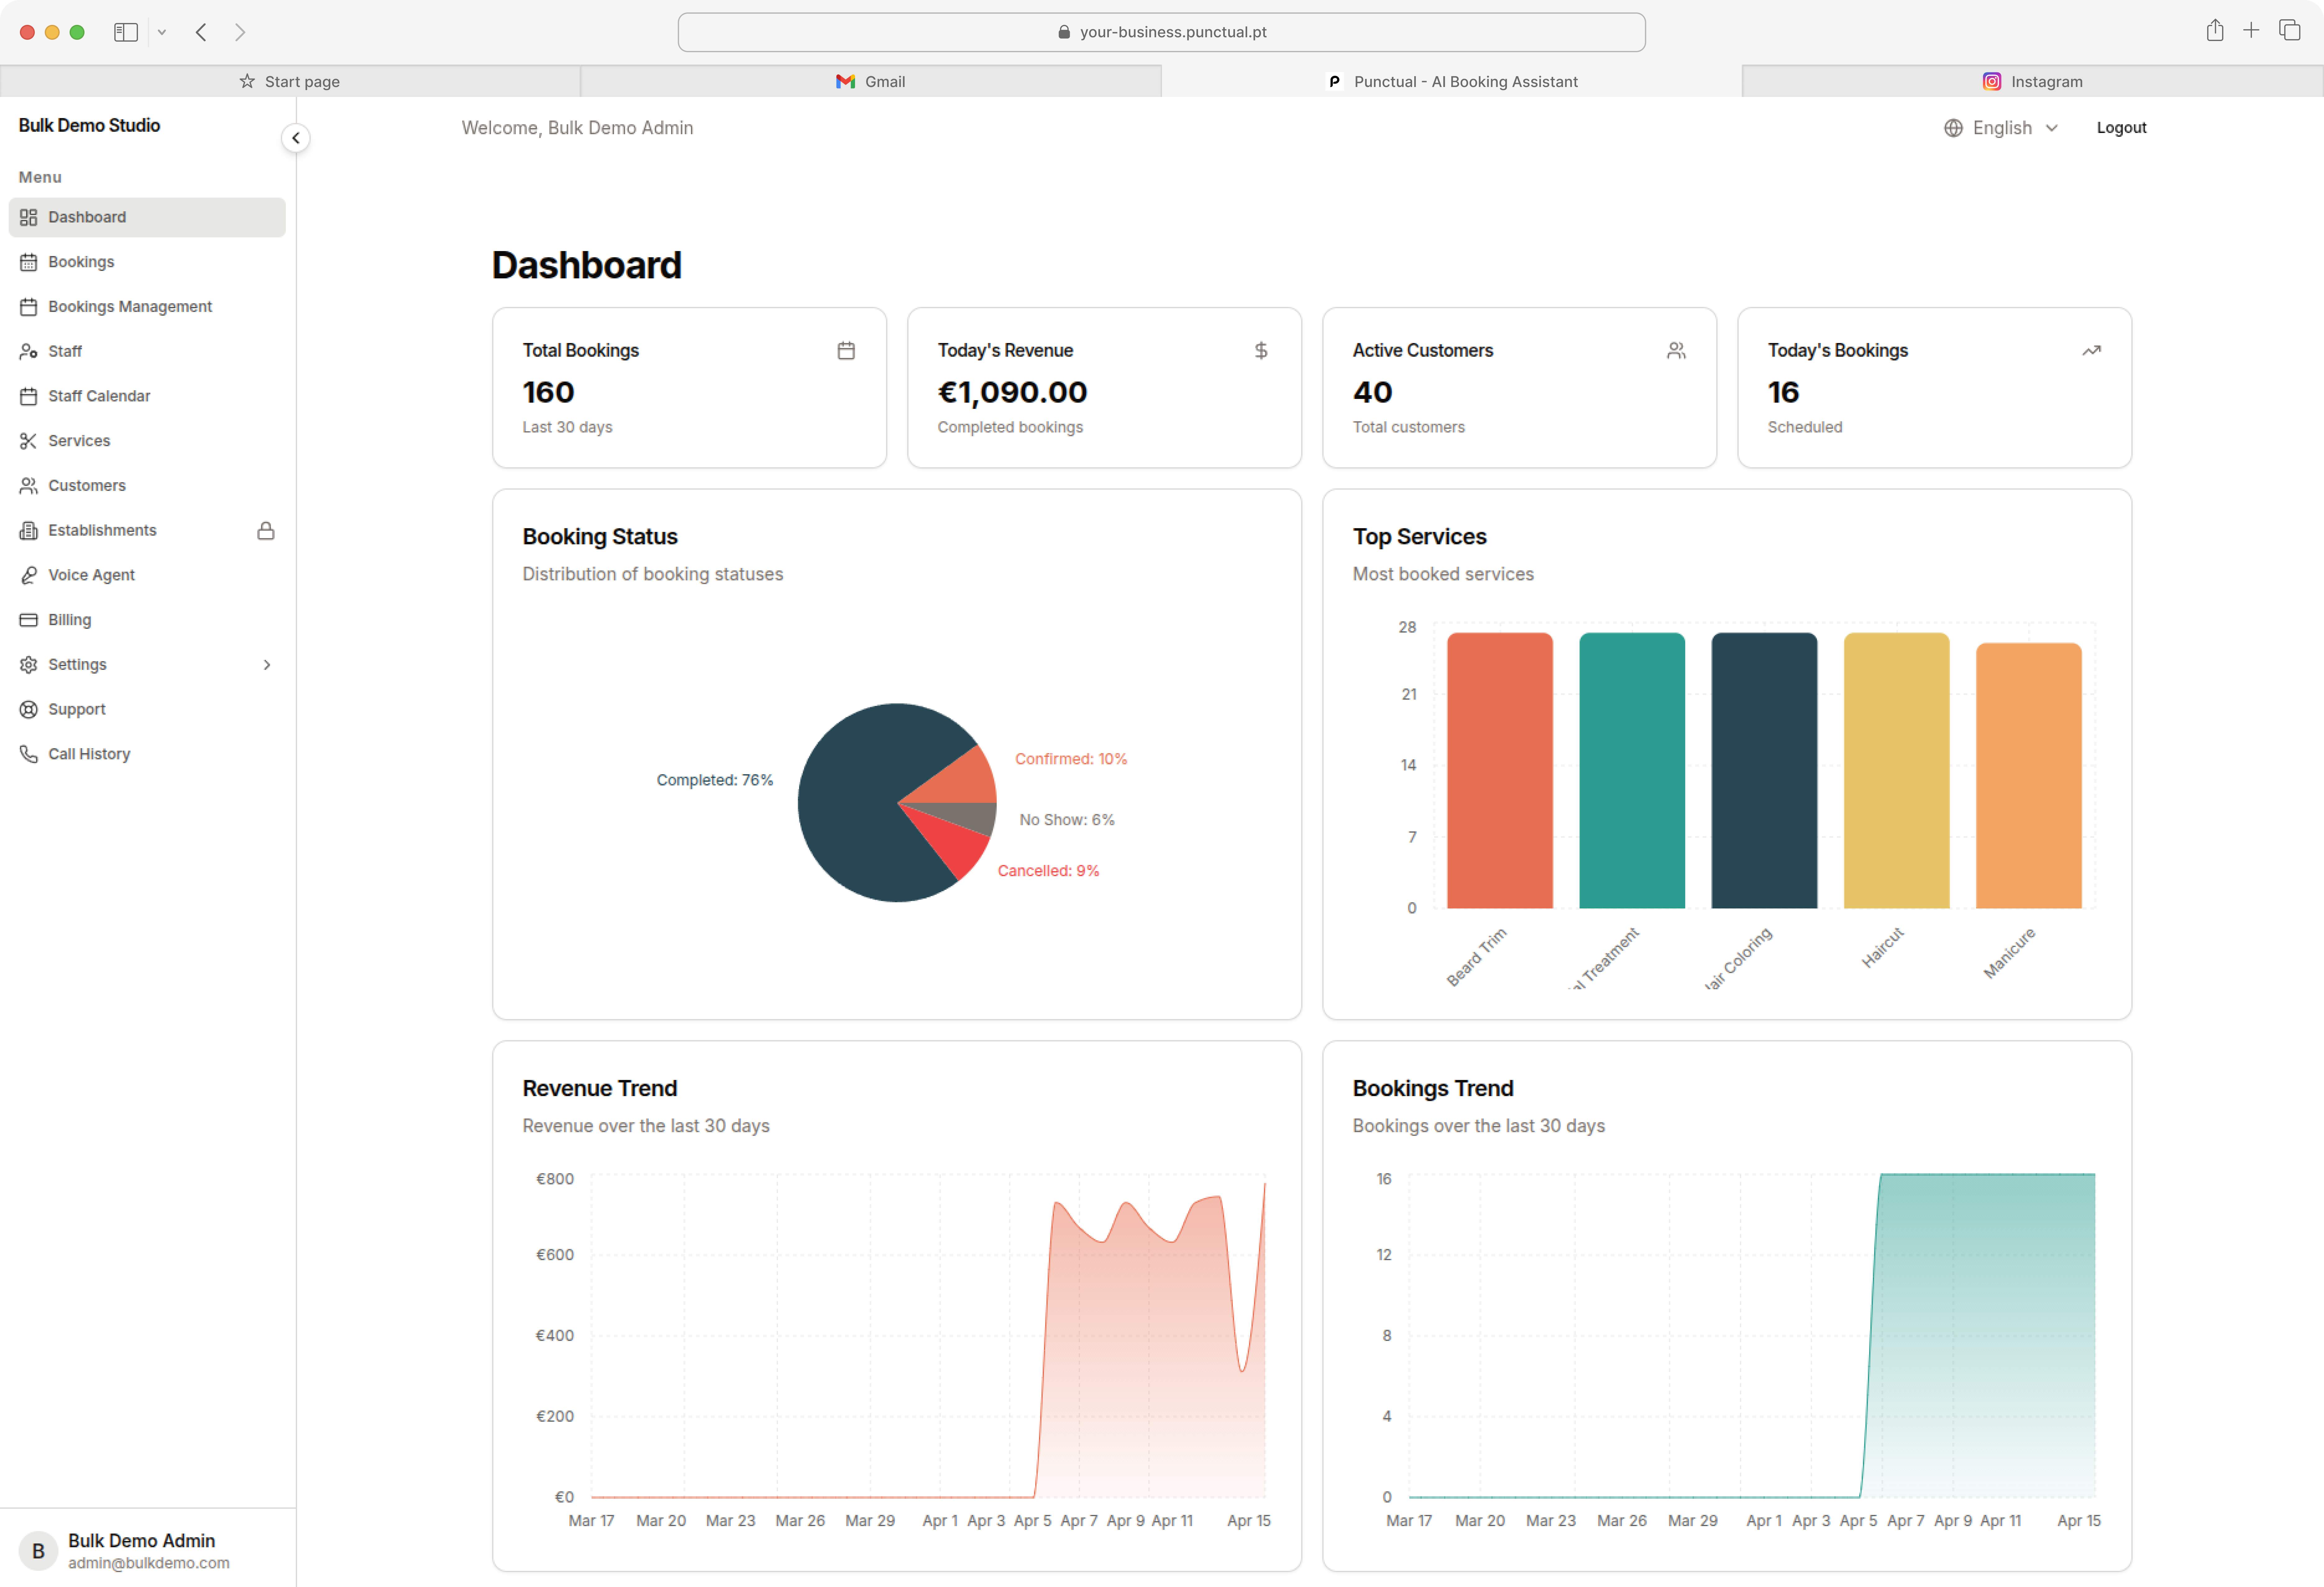Viewport: 2324px width, 1587px height.
Task: Open the Staff Calendar page
Action: click(x=147, y=396)
